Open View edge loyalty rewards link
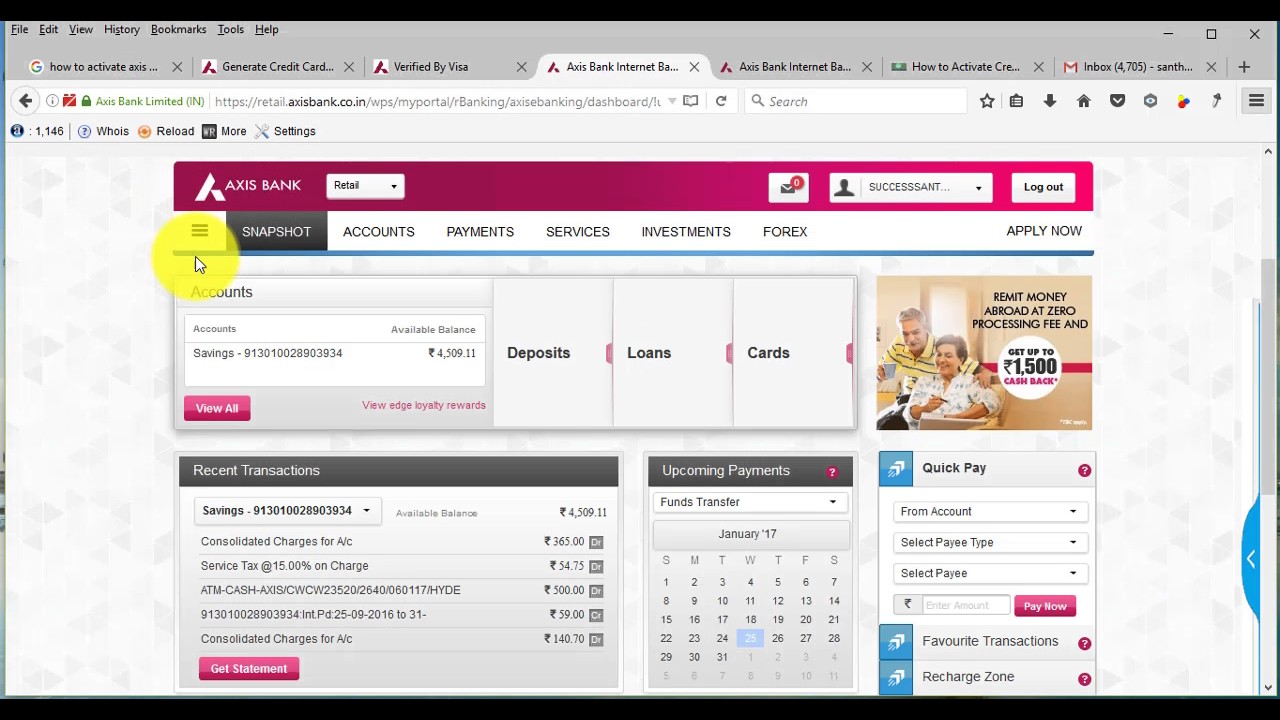The height and width of the screenshot is (720, 1280). [424, 406]
